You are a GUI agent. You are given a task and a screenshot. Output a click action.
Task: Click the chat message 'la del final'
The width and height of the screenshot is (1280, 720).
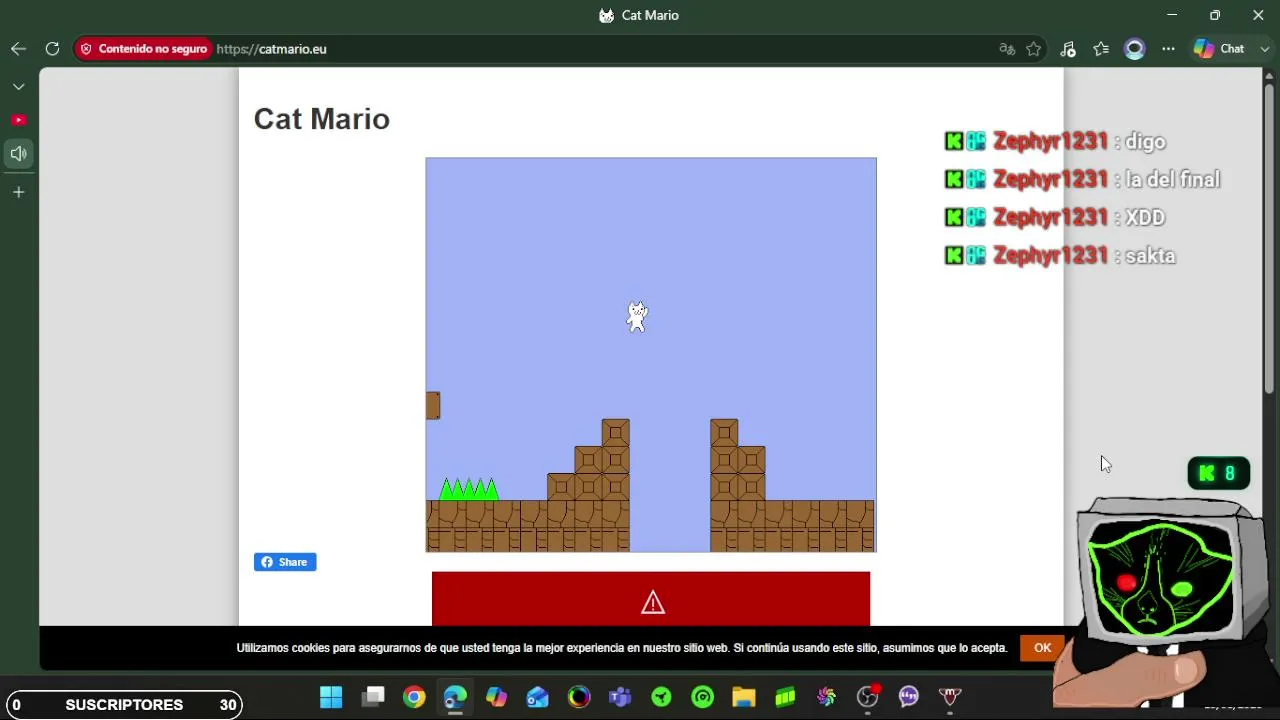(1082, 180)
